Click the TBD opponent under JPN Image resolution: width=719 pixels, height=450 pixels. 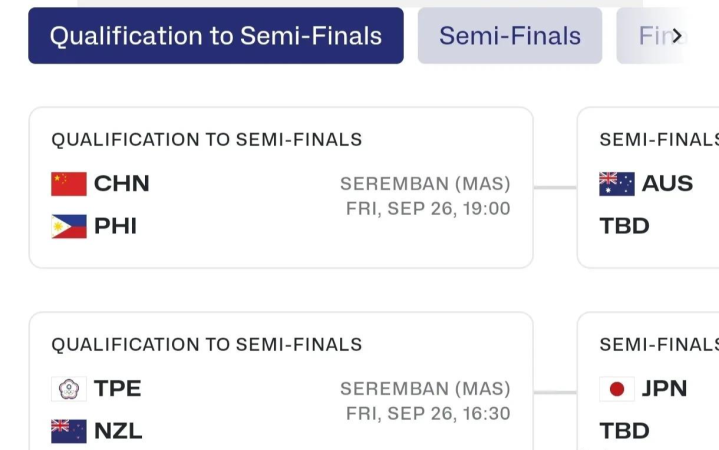(625, 431)
